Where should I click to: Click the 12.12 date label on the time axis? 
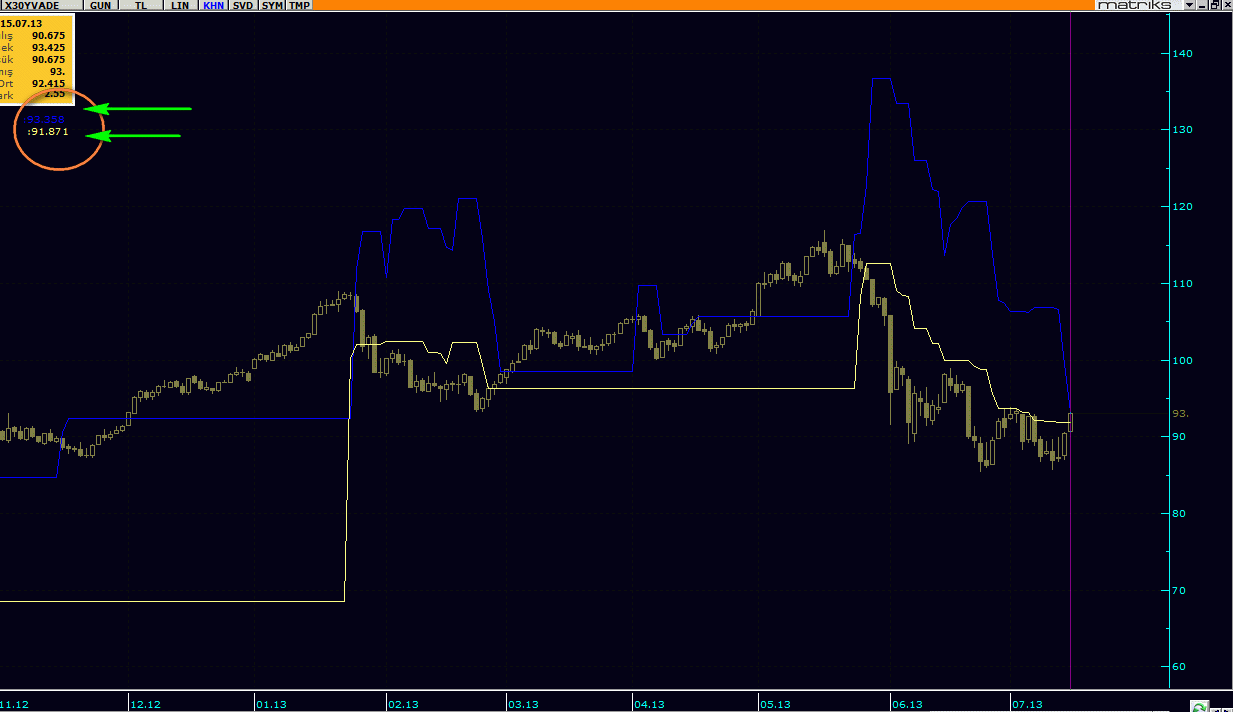pos(146,704)
